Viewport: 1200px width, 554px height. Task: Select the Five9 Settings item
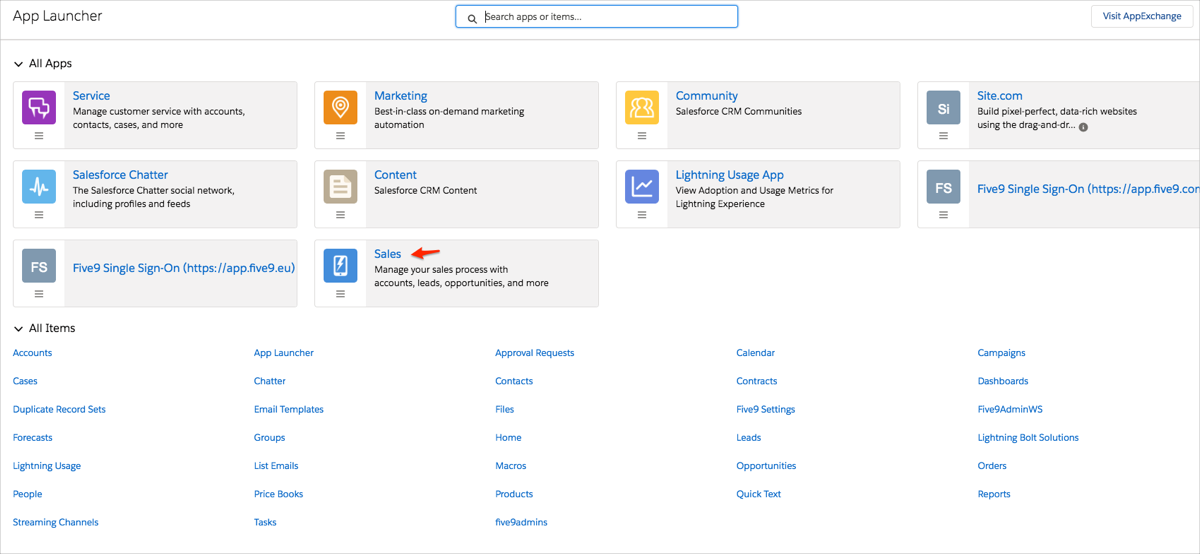[x=765, y=409]
